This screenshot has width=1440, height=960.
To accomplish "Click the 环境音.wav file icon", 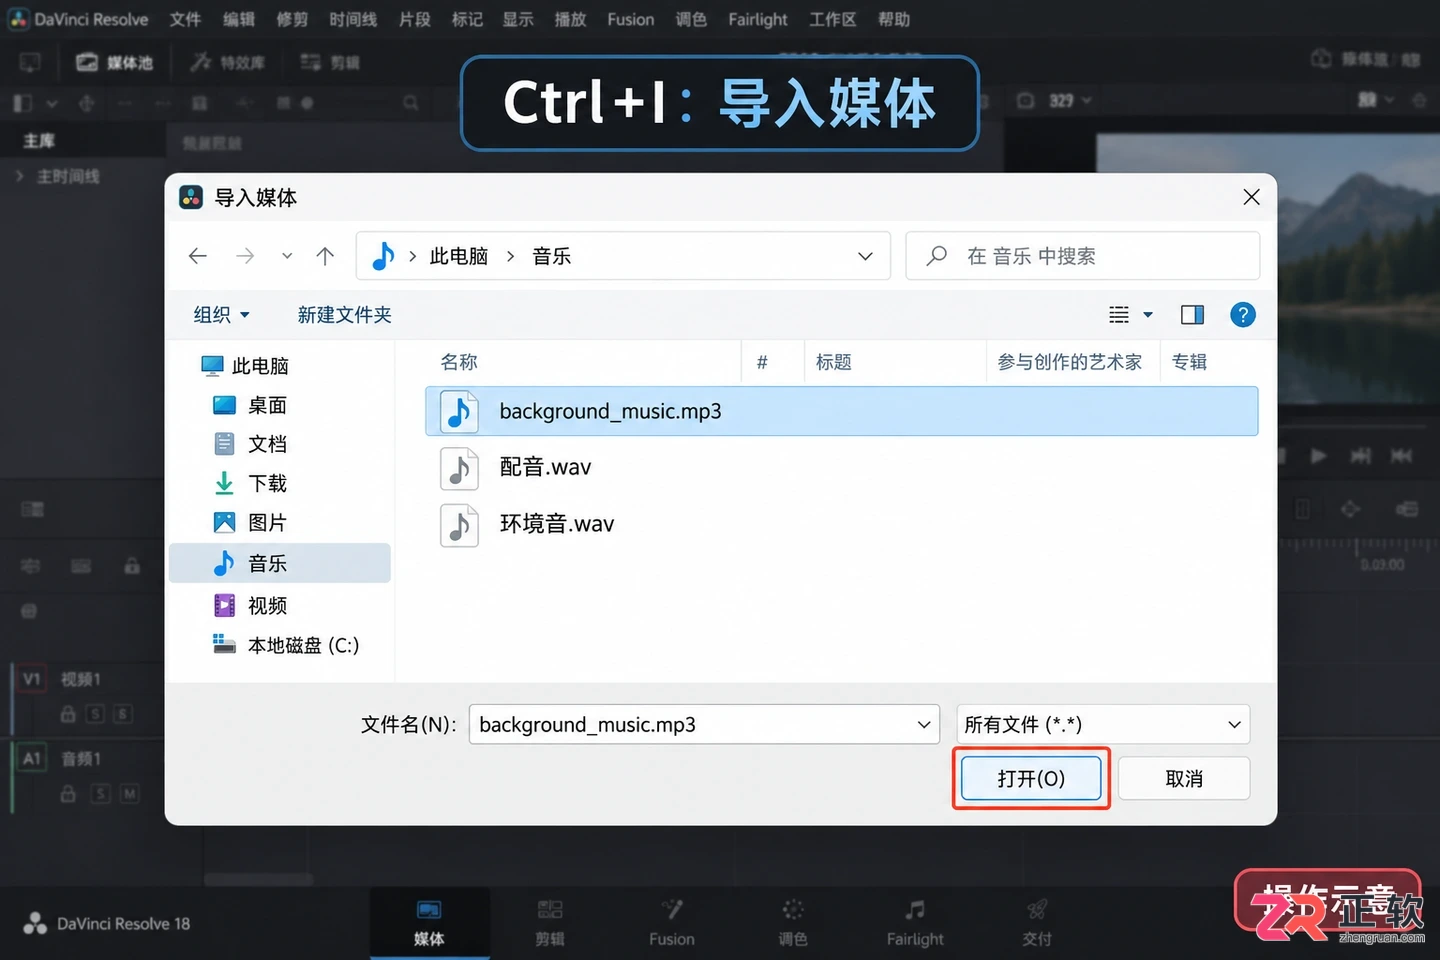I will [x=459, y=525].
